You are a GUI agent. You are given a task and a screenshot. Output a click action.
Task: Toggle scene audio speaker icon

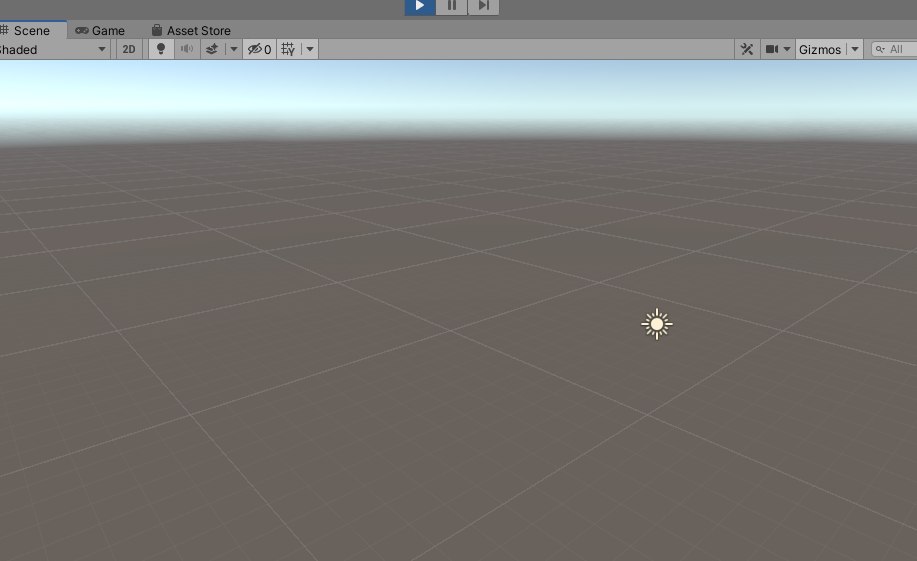[x=187, y=50]
